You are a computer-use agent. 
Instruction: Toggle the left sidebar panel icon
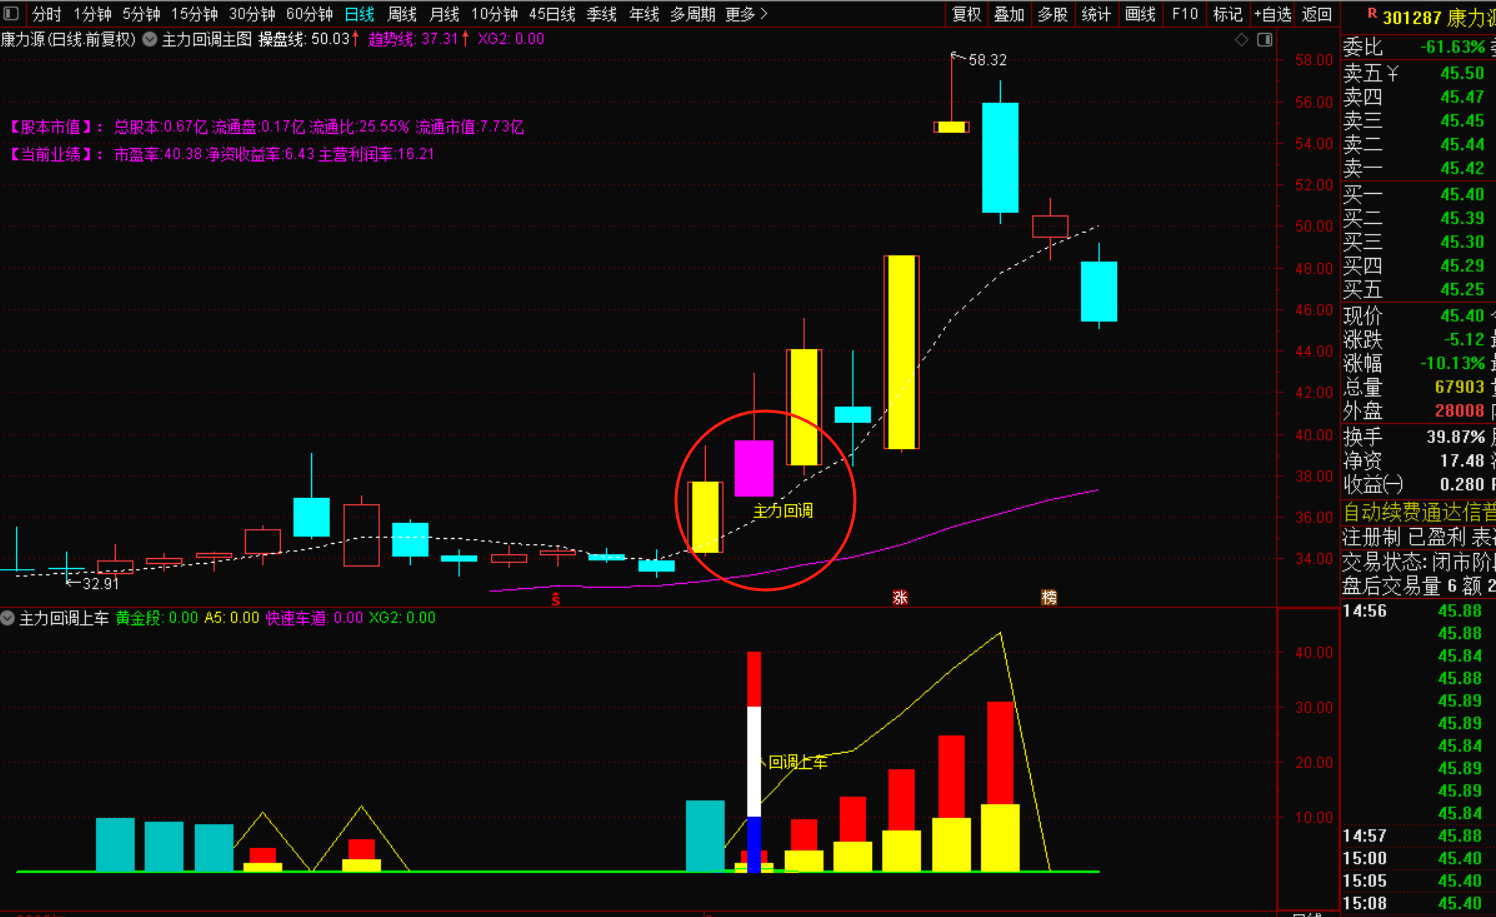(x=11, y=13)
